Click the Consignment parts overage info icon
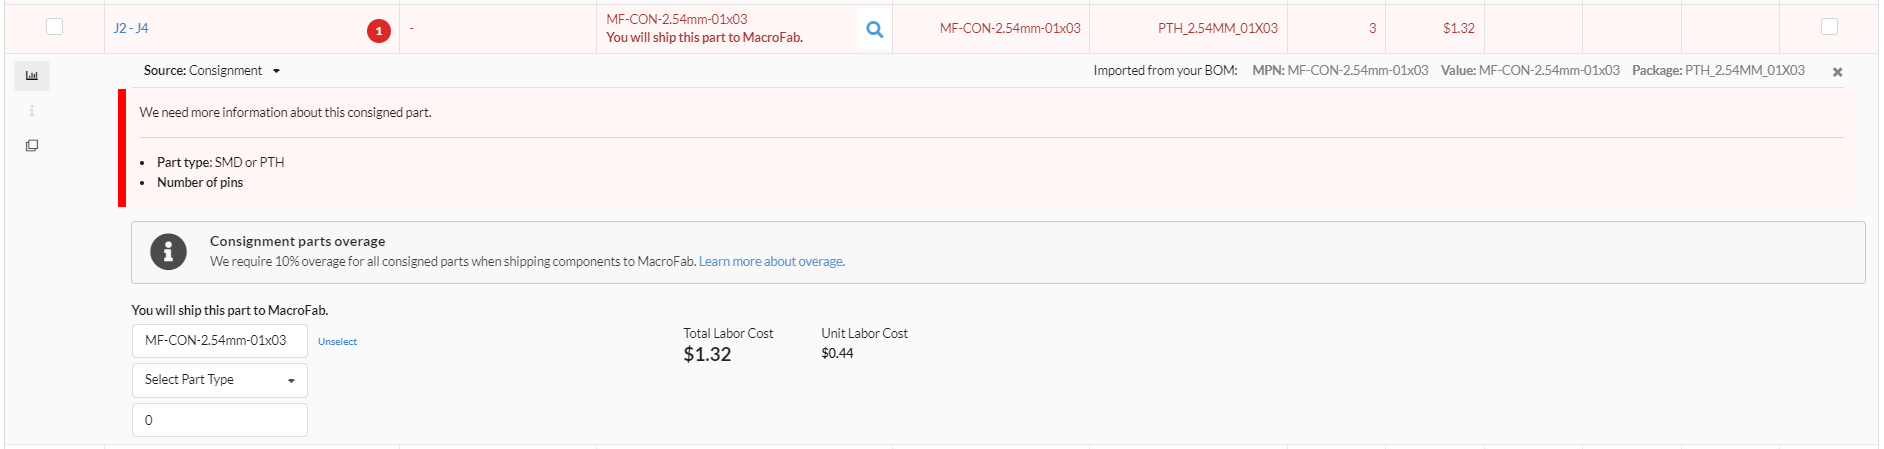 pyautogui.click(x=168, y=252)
